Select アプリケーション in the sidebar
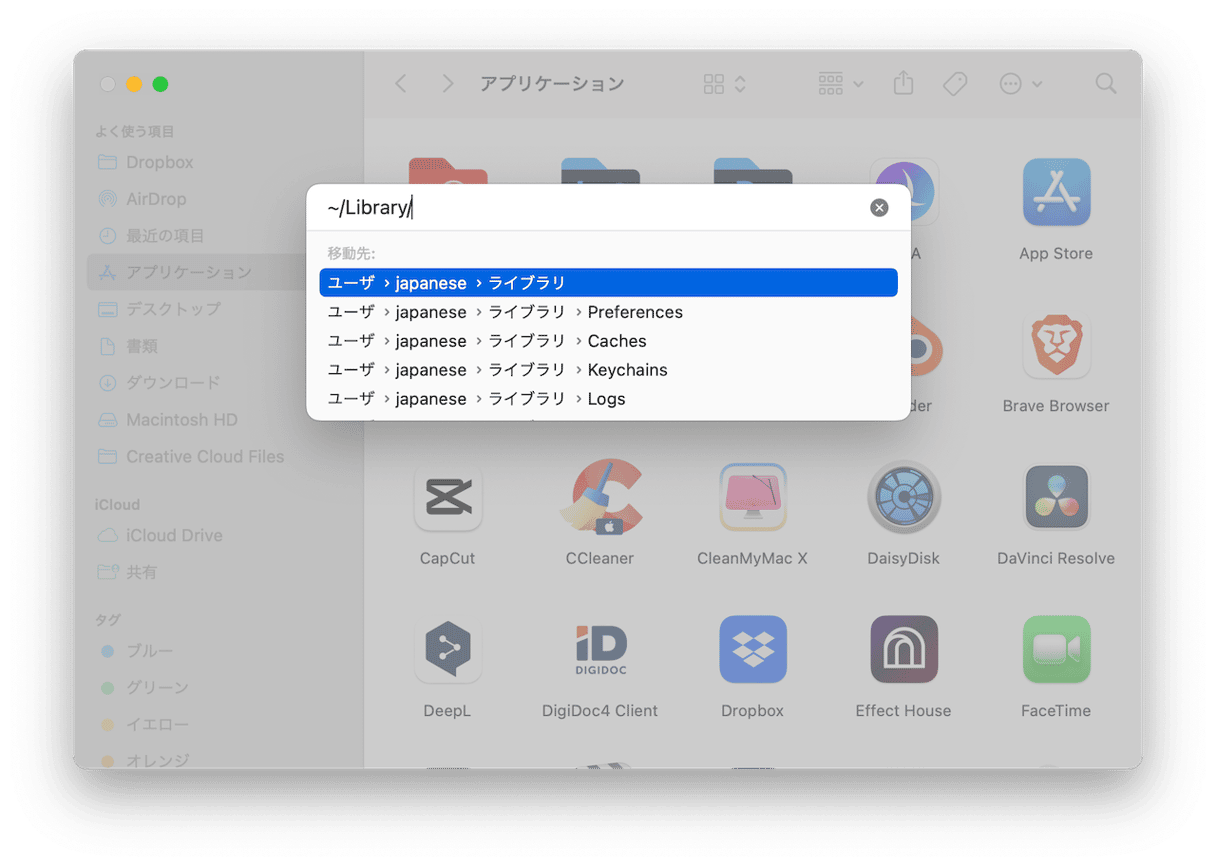1216x866 pixels. click(221, 272)
